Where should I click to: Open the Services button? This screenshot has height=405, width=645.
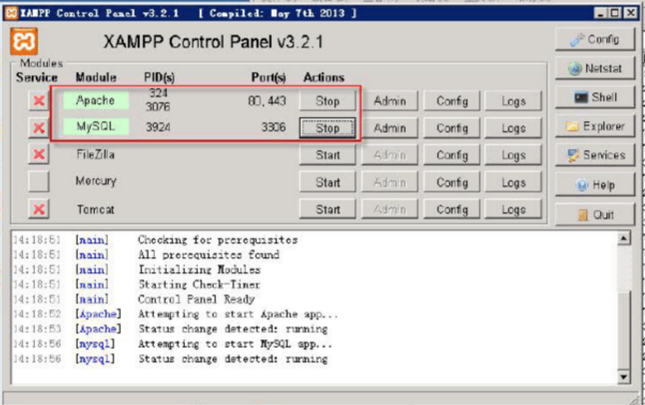[595, 155]
